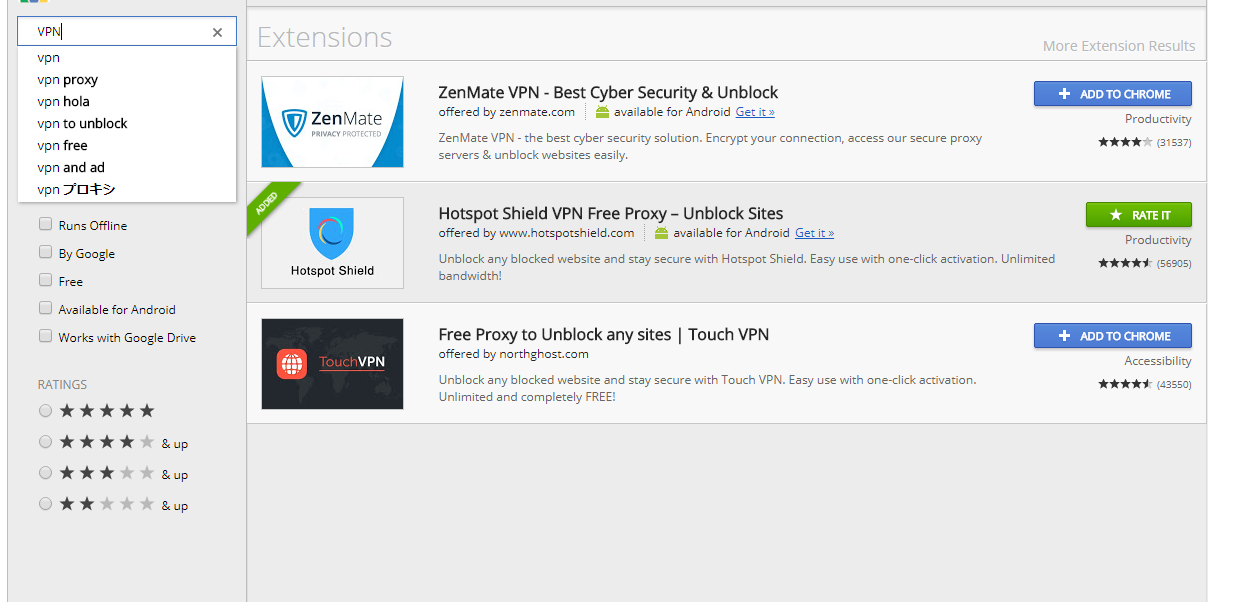1253x602 pixels.
Task: Click the RATINGS section heading
Action: tap(62, 385)
